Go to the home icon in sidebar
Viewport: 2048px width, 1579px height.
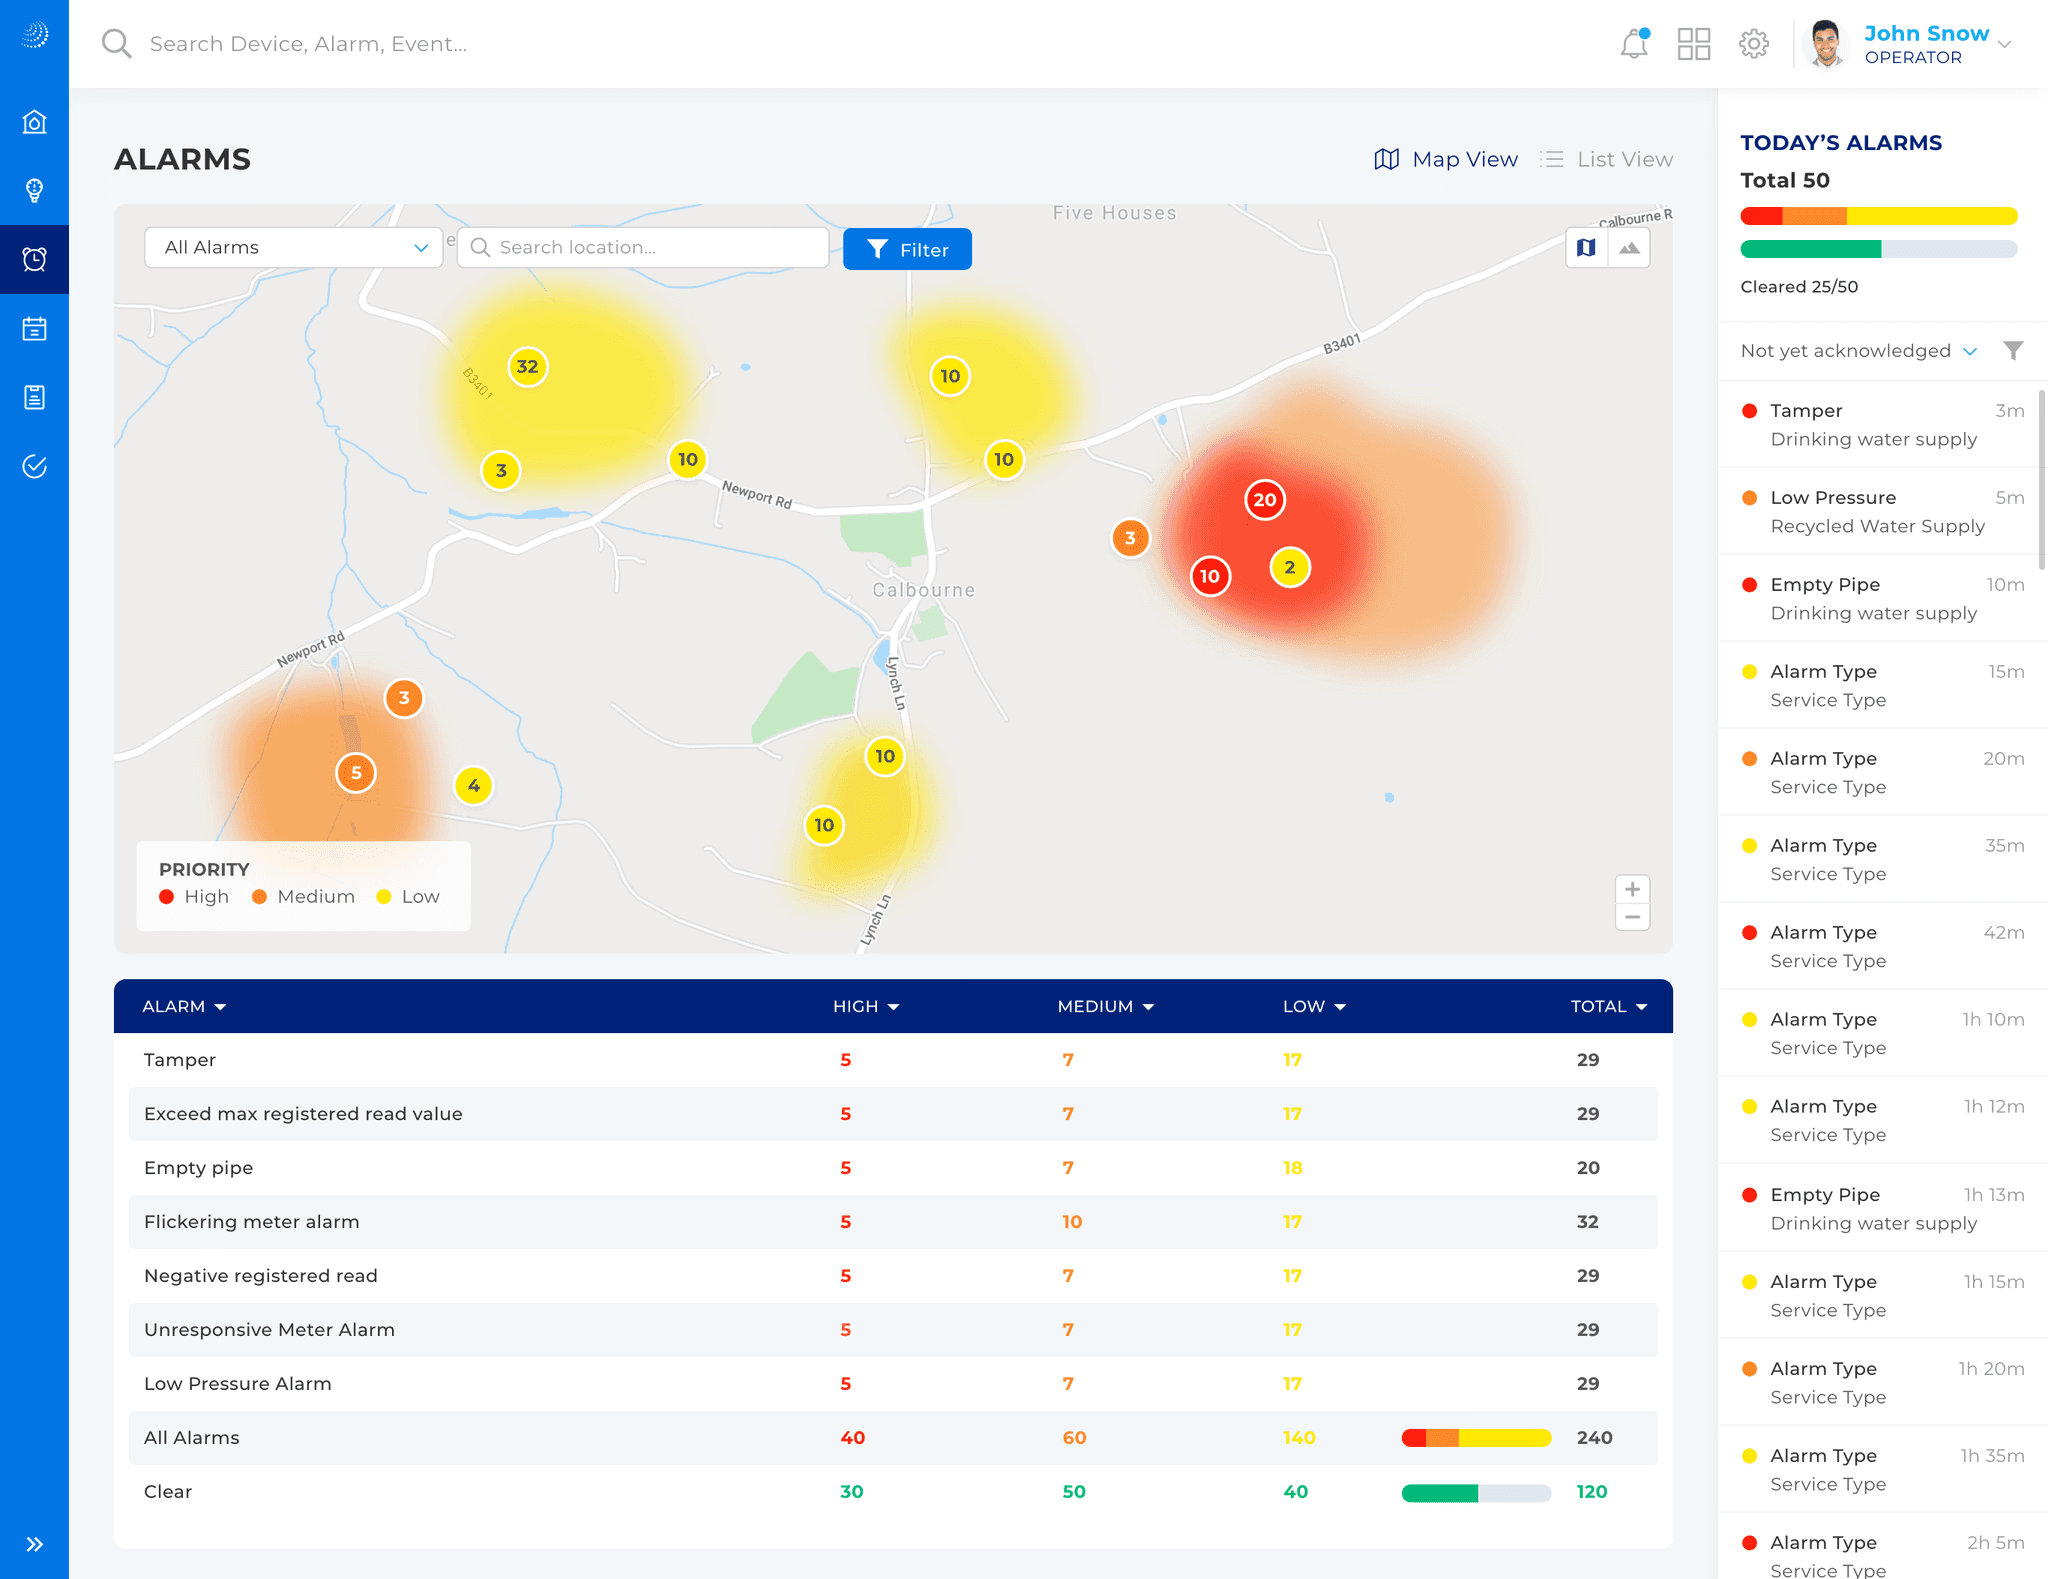[35, 122]
